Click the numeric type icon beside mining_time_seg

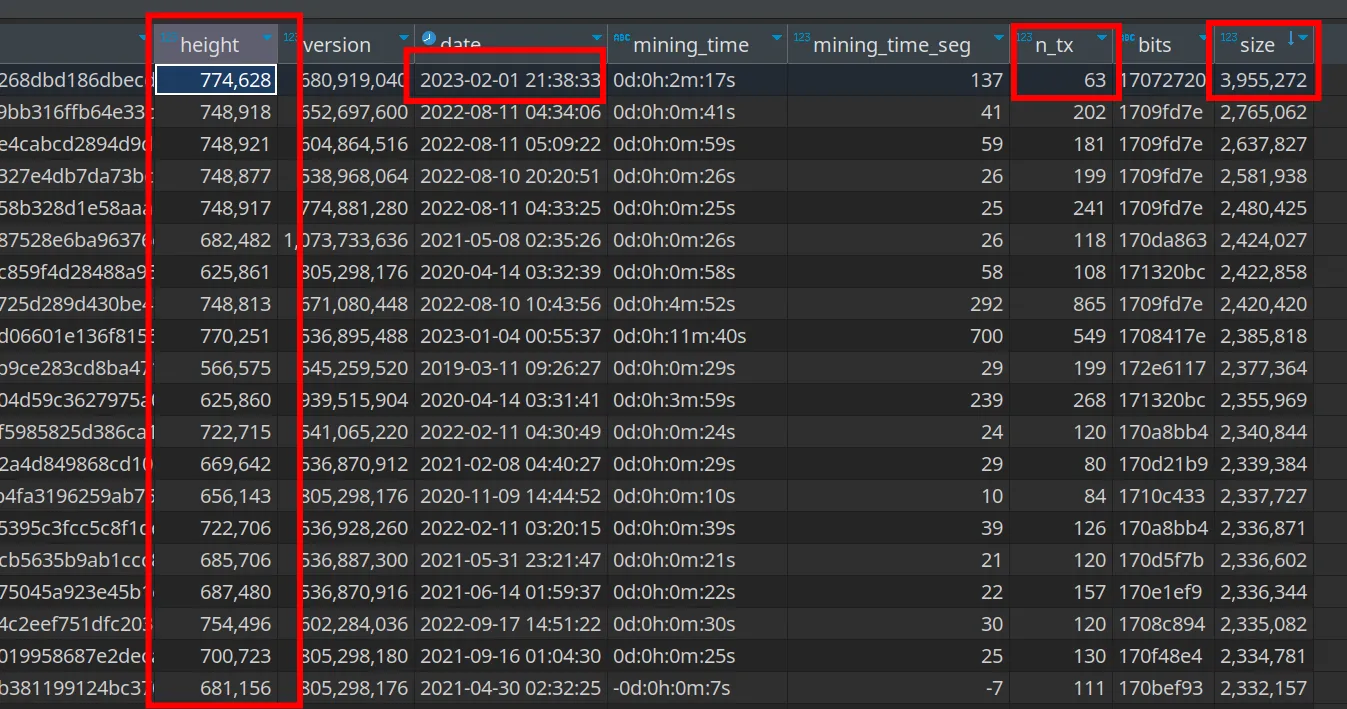(801, 37)
